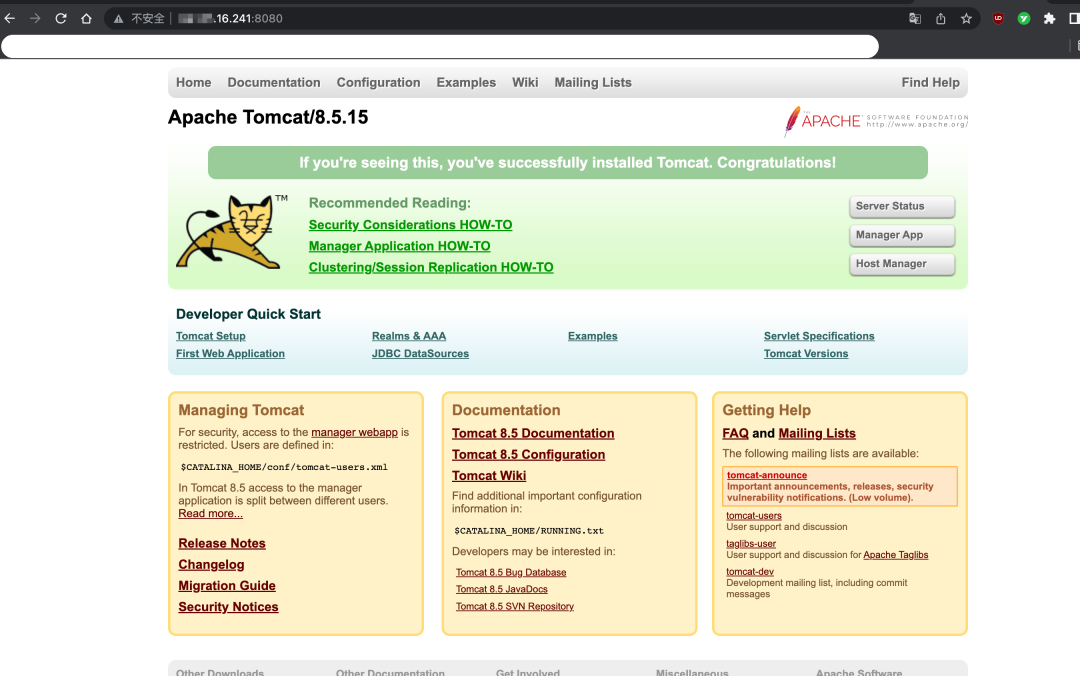Open the tomcat-dev mailing list link
Viewport: 1080px width, 676px height.
point(749,571)
